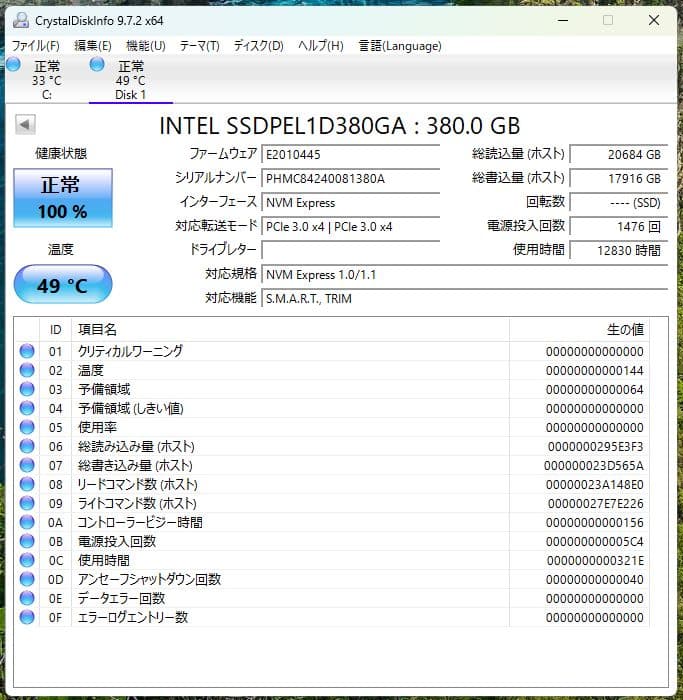Click raw value 0000000295E3F3
683x700 pixels.
tap(596, 446)
